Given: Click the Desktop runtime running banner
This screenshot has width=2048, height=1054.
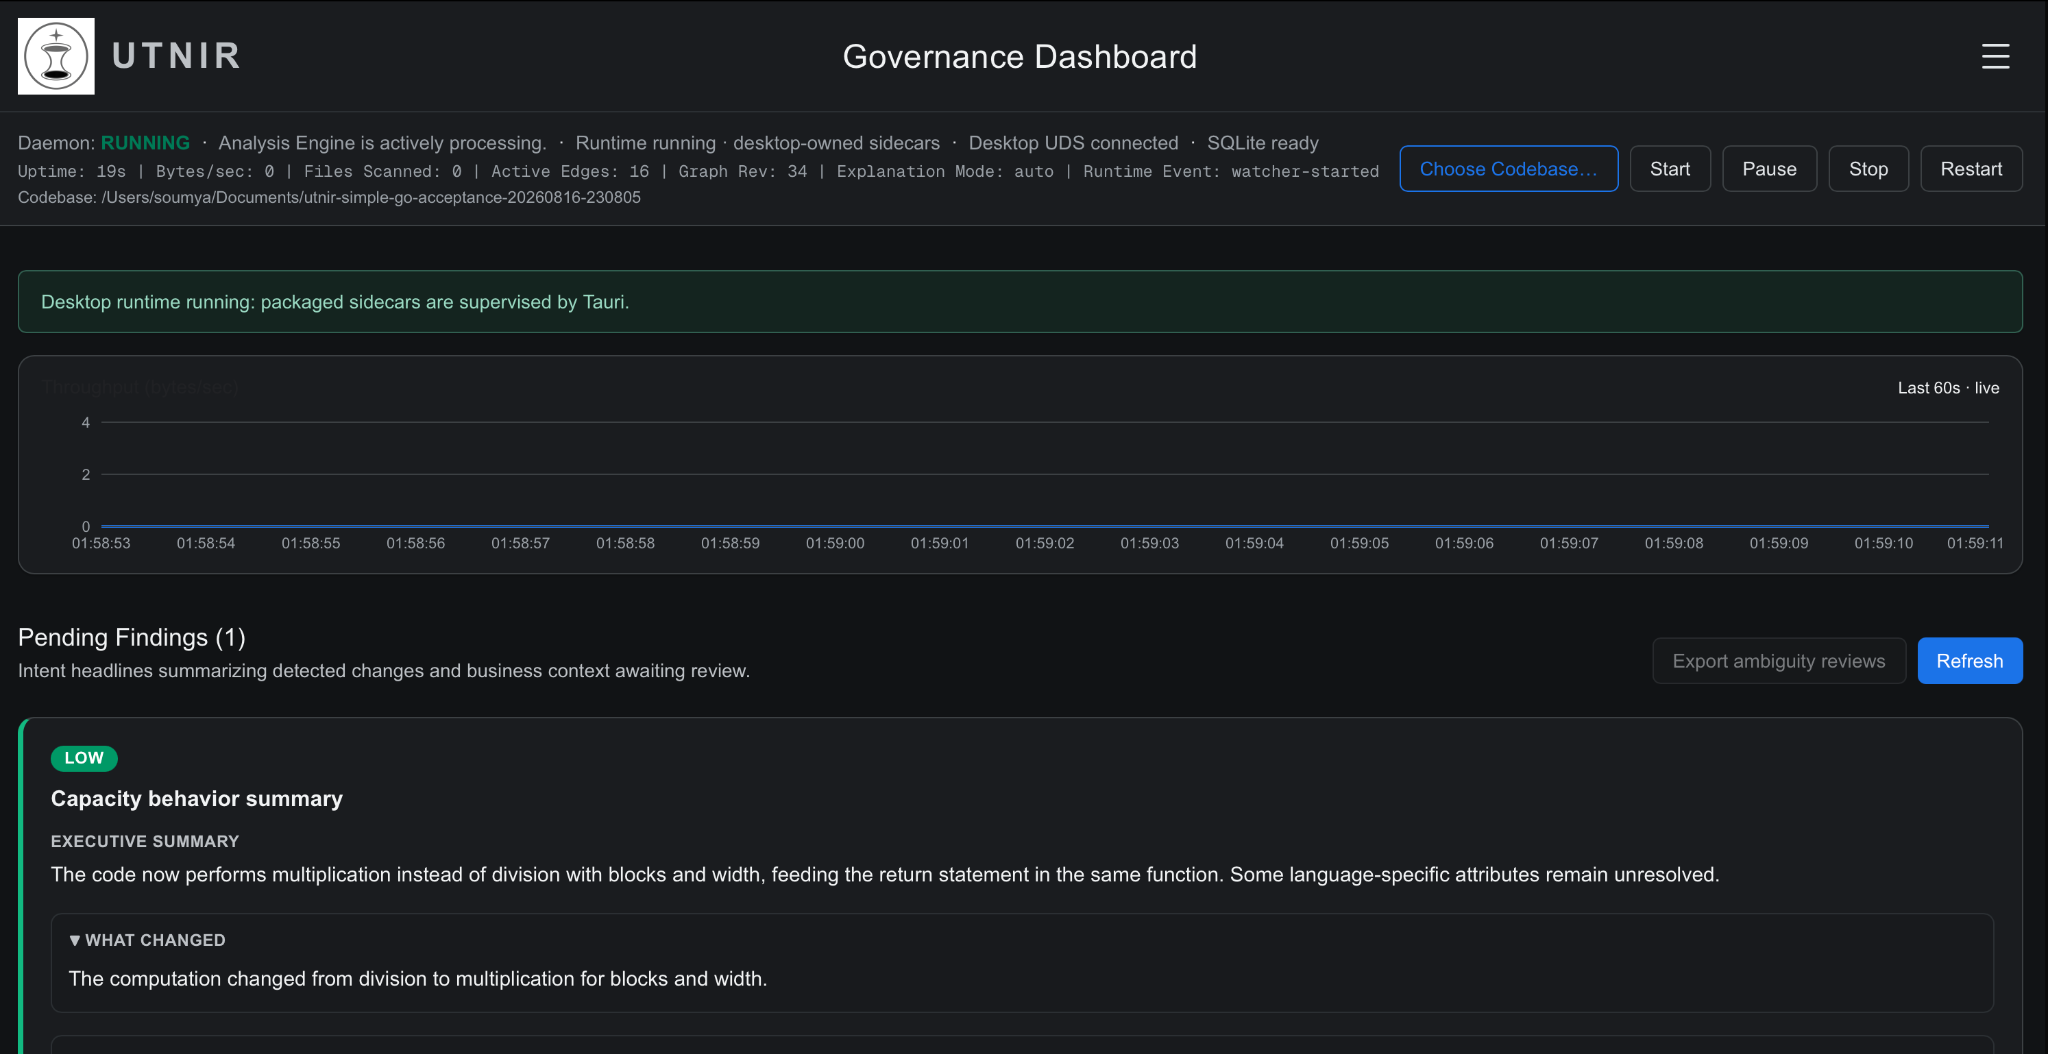Looking at the screenshot, I should tap(1020, 302).
